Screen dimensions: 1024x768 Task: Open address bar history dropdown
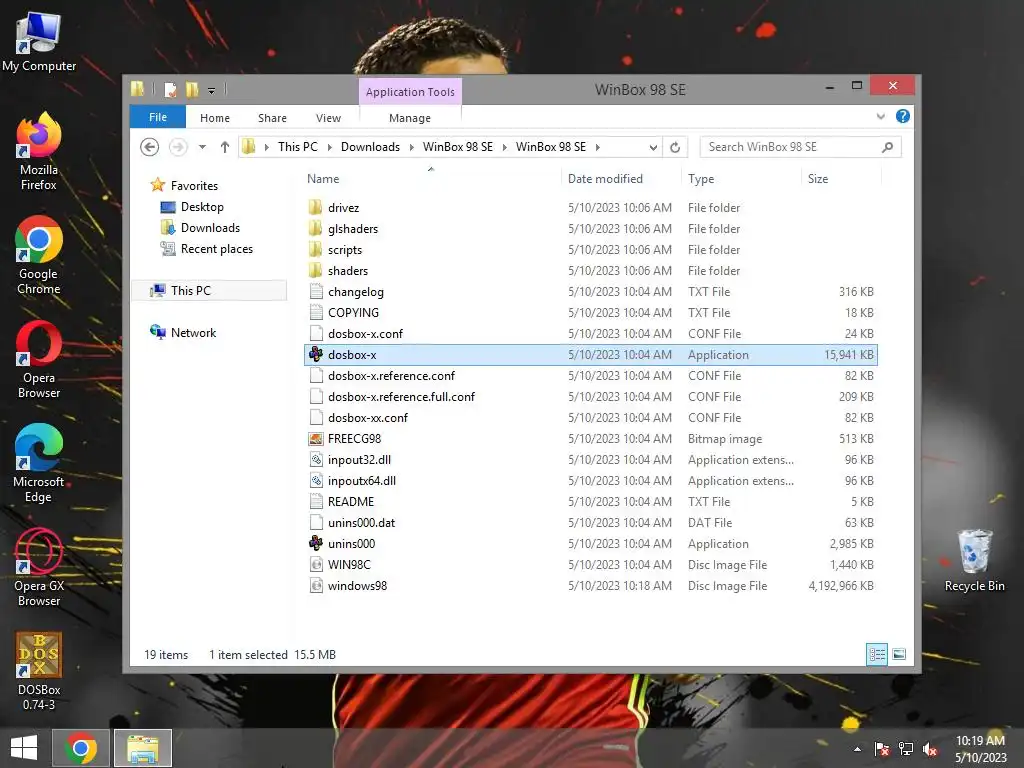coord(653,147)
